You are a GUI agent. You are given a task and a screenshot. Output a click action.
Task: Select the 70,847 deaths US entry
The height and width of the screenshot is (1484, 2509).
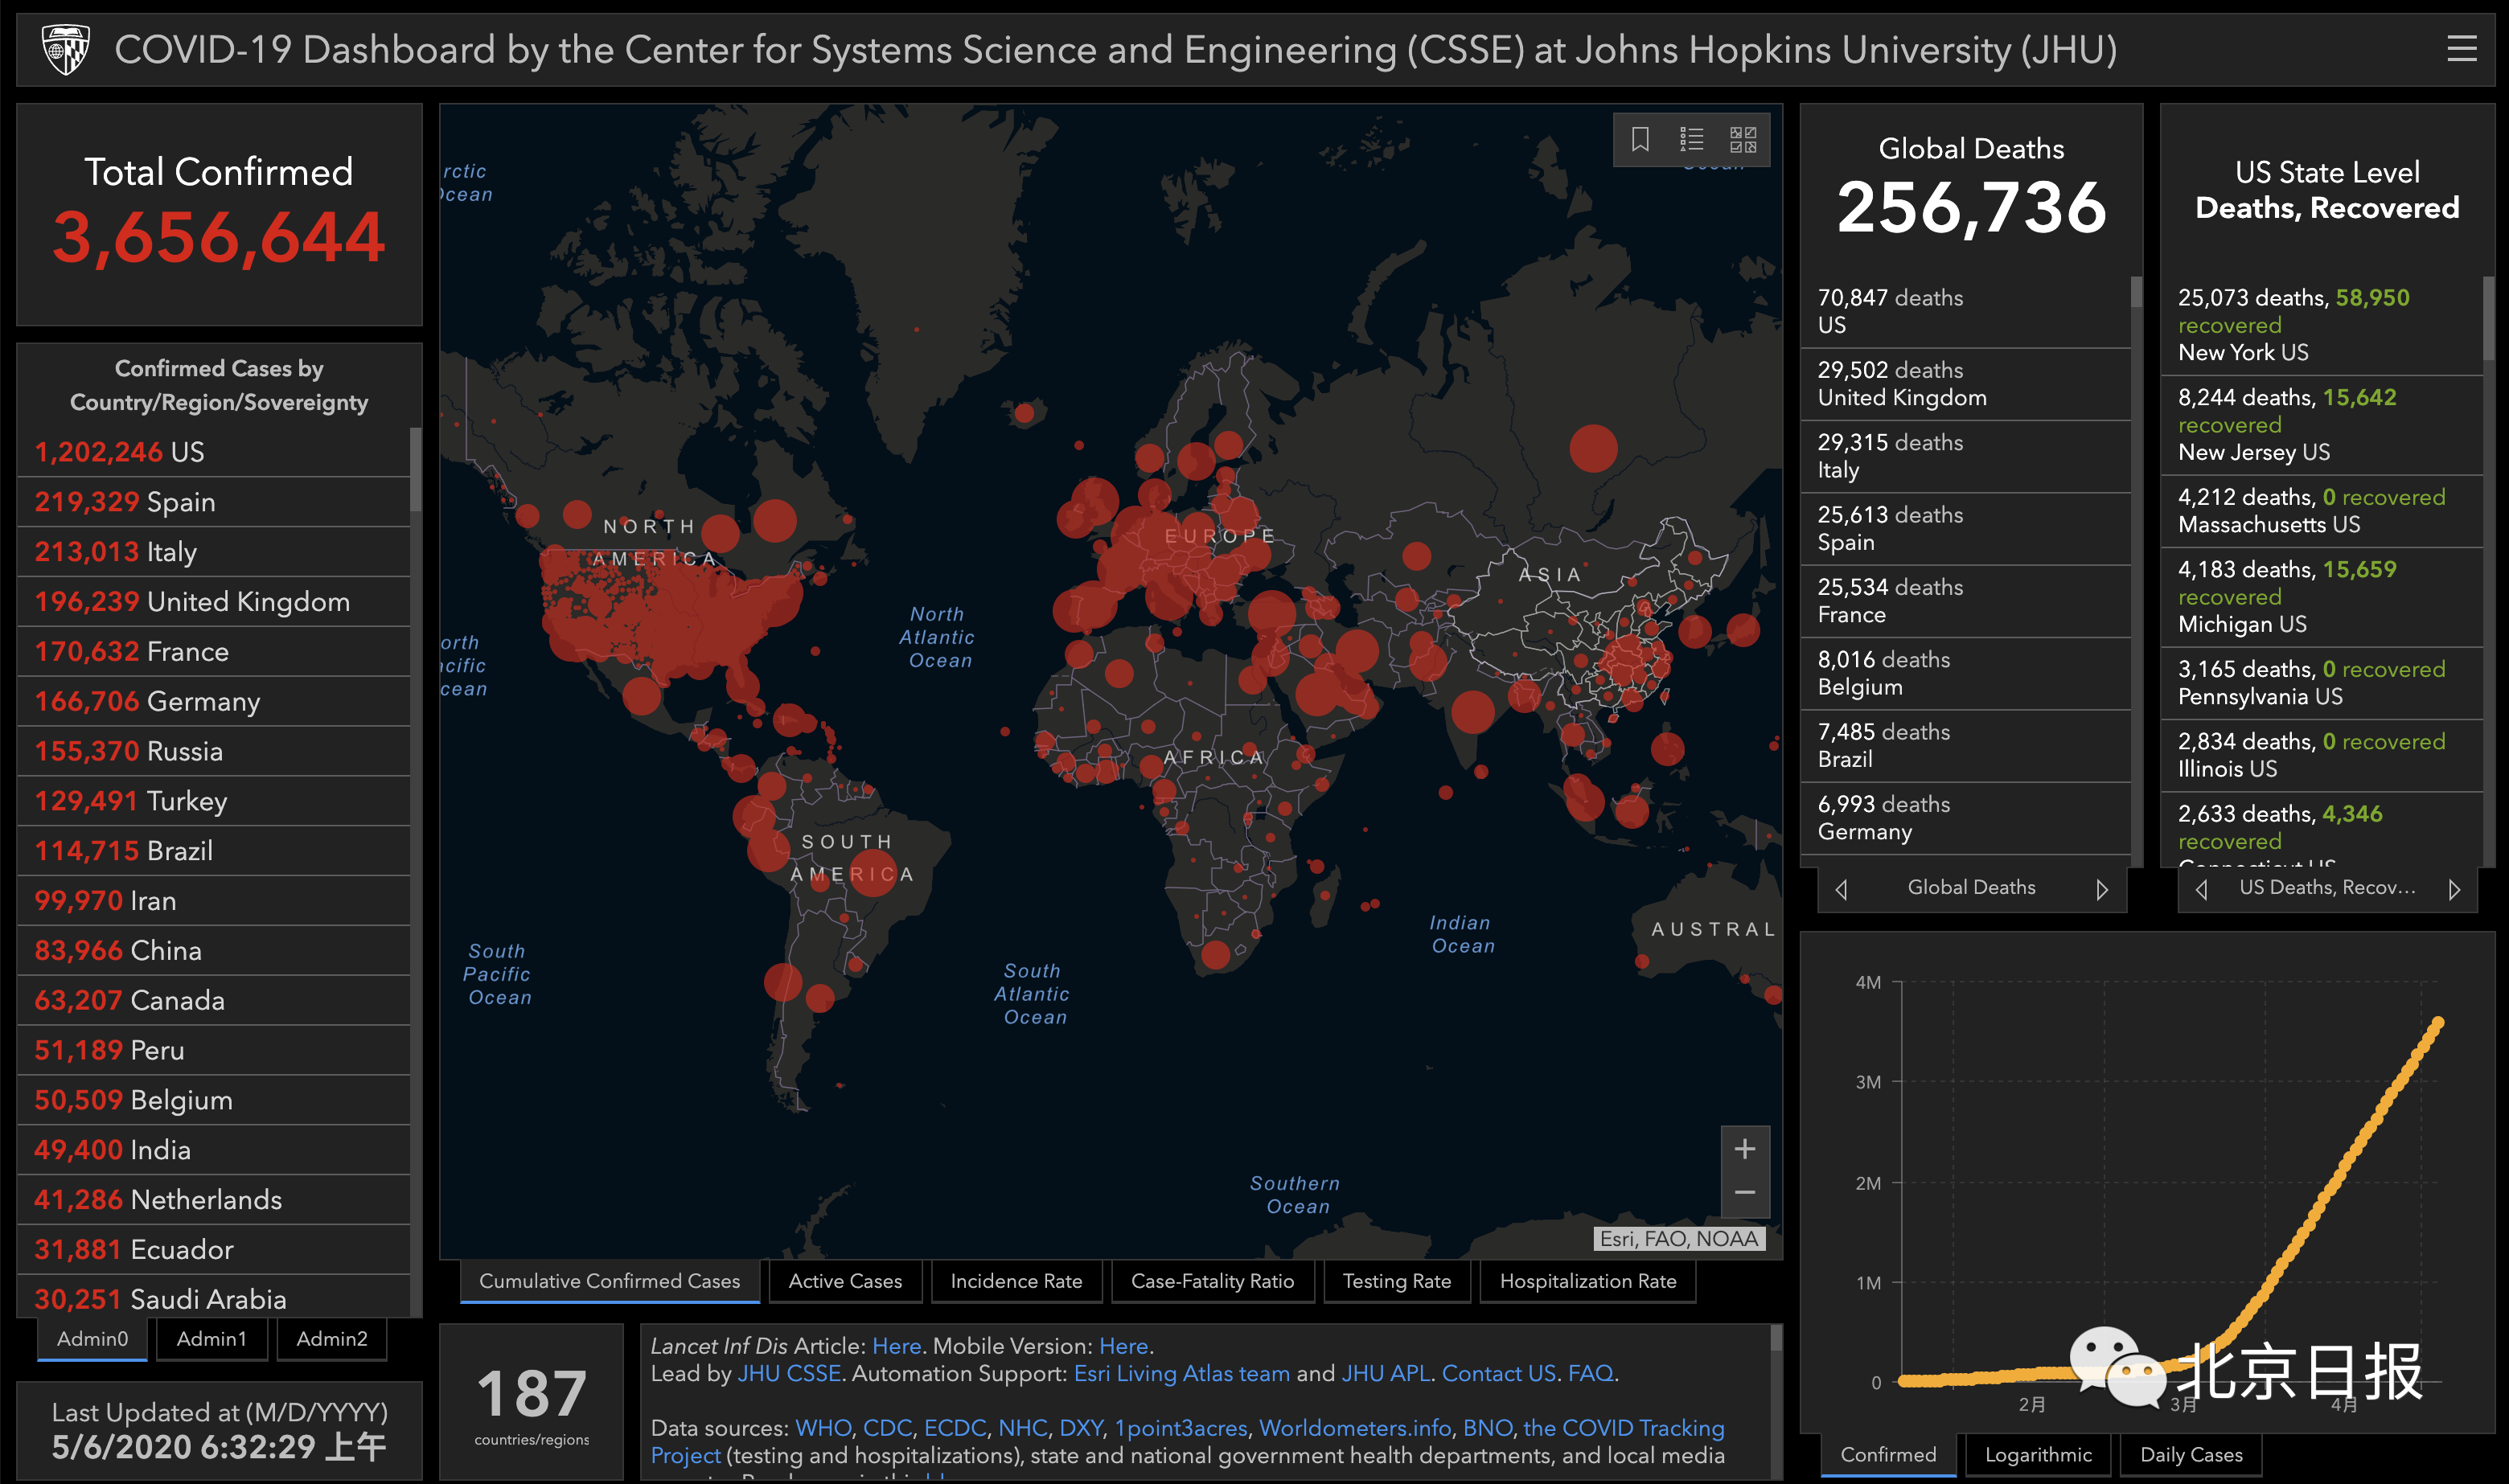point(1965,311)
